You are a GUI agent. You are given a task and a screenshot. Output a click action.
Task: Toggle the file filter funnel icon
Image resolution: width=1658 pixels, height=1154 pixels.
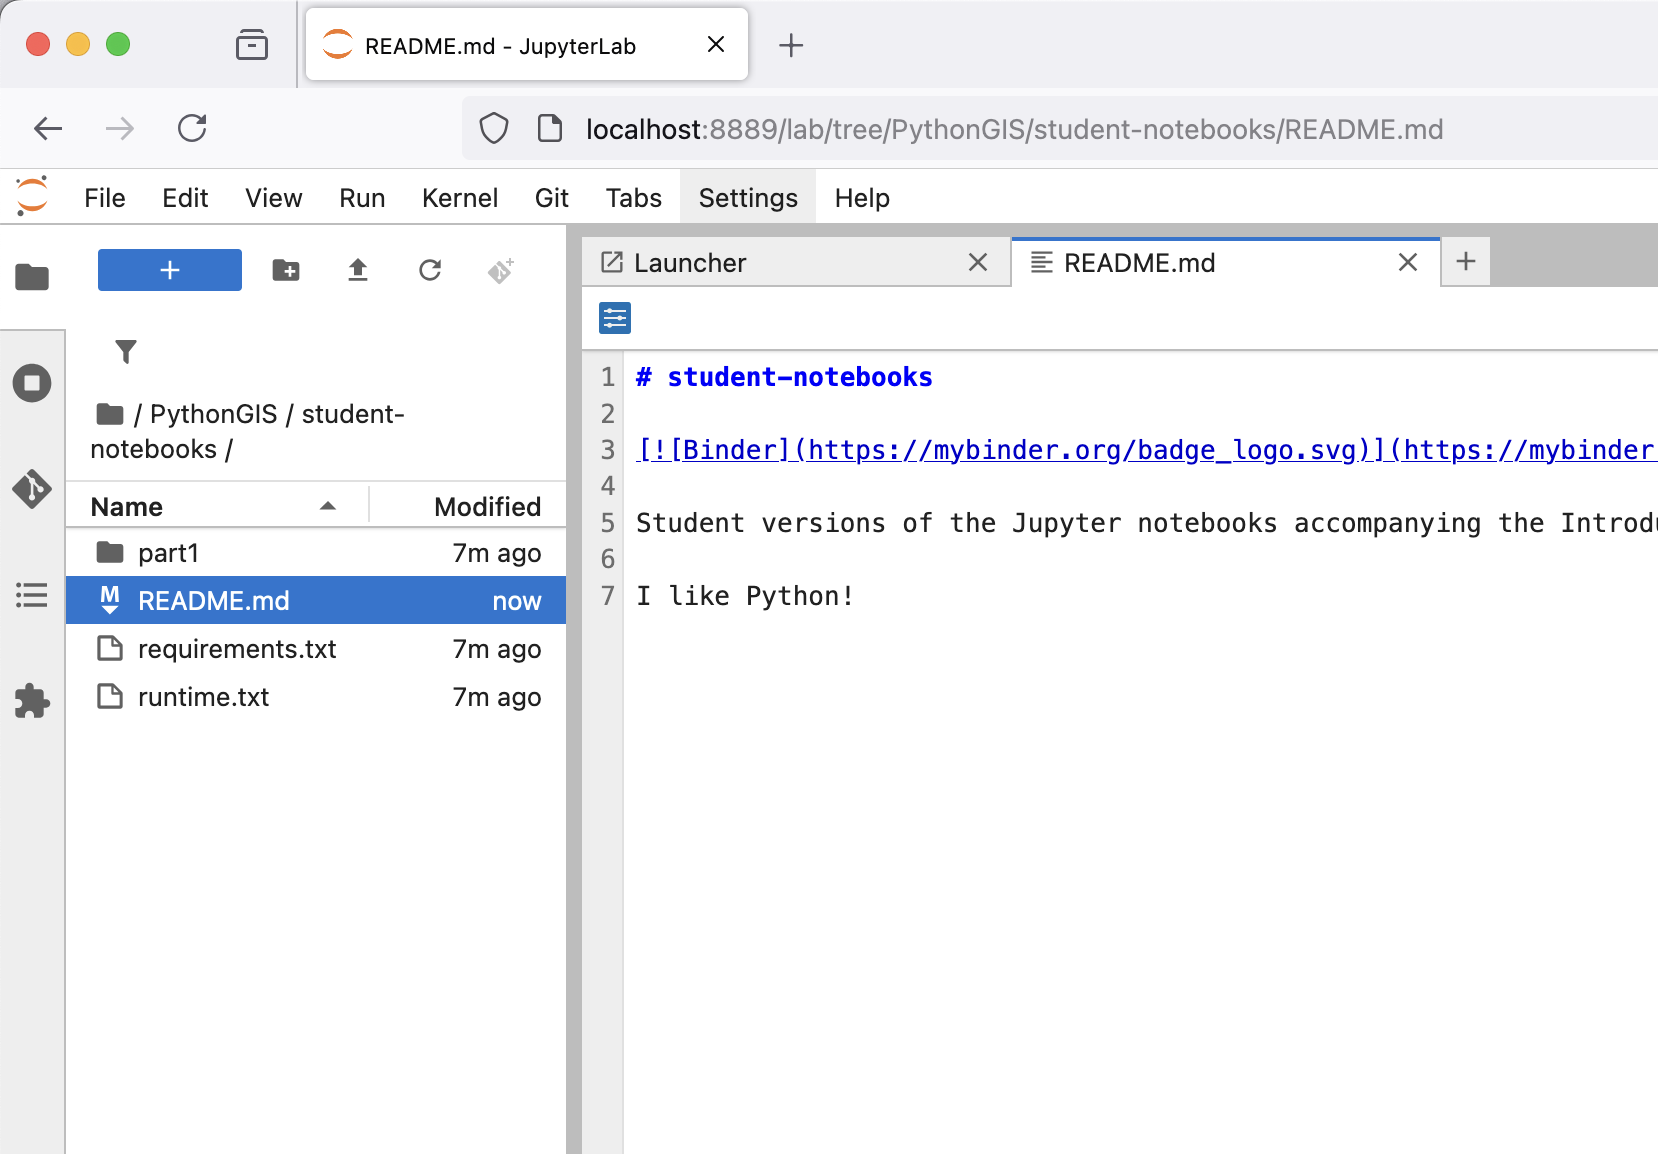(x=126, y=351)
